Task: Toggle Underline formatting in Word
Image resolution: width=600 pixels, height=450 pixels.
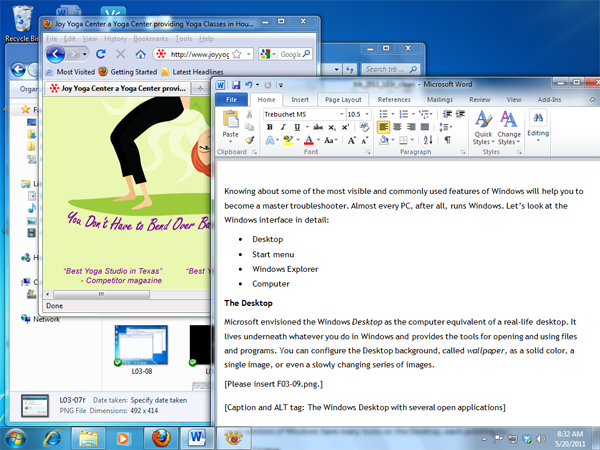Action: click(x=297, y=127)
